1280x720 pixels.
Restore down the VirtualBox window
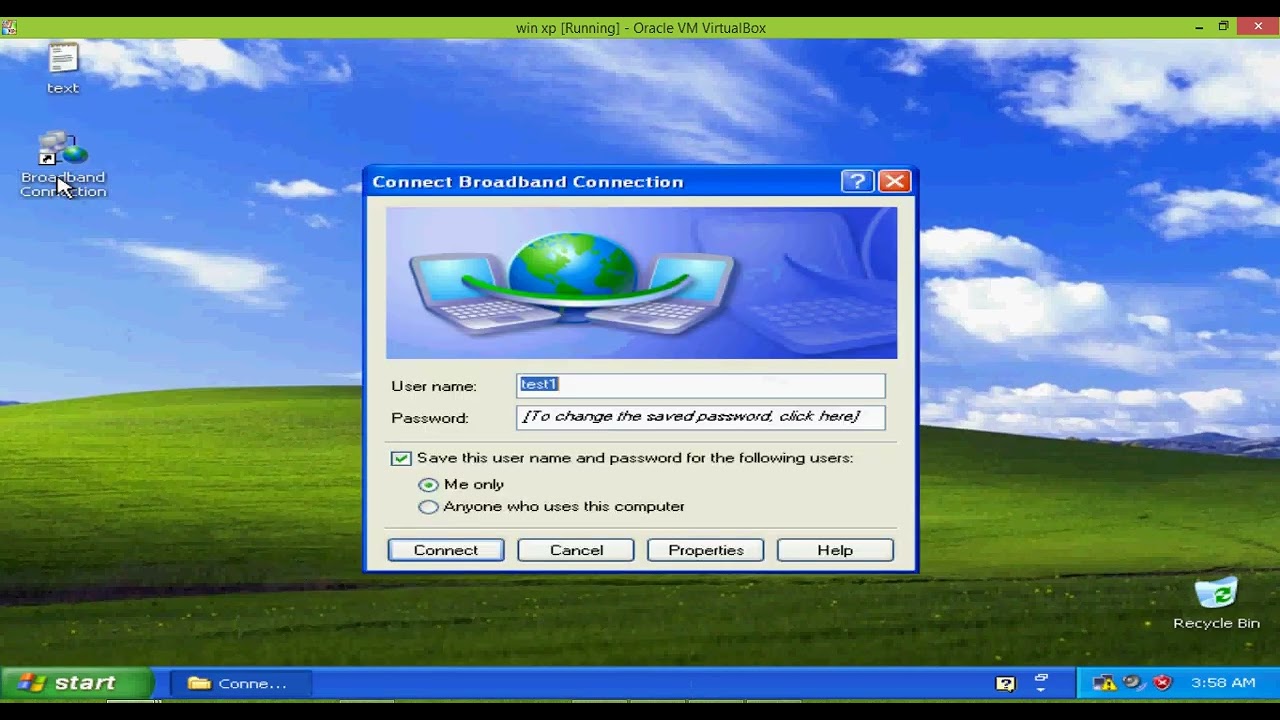point(1223,27)
